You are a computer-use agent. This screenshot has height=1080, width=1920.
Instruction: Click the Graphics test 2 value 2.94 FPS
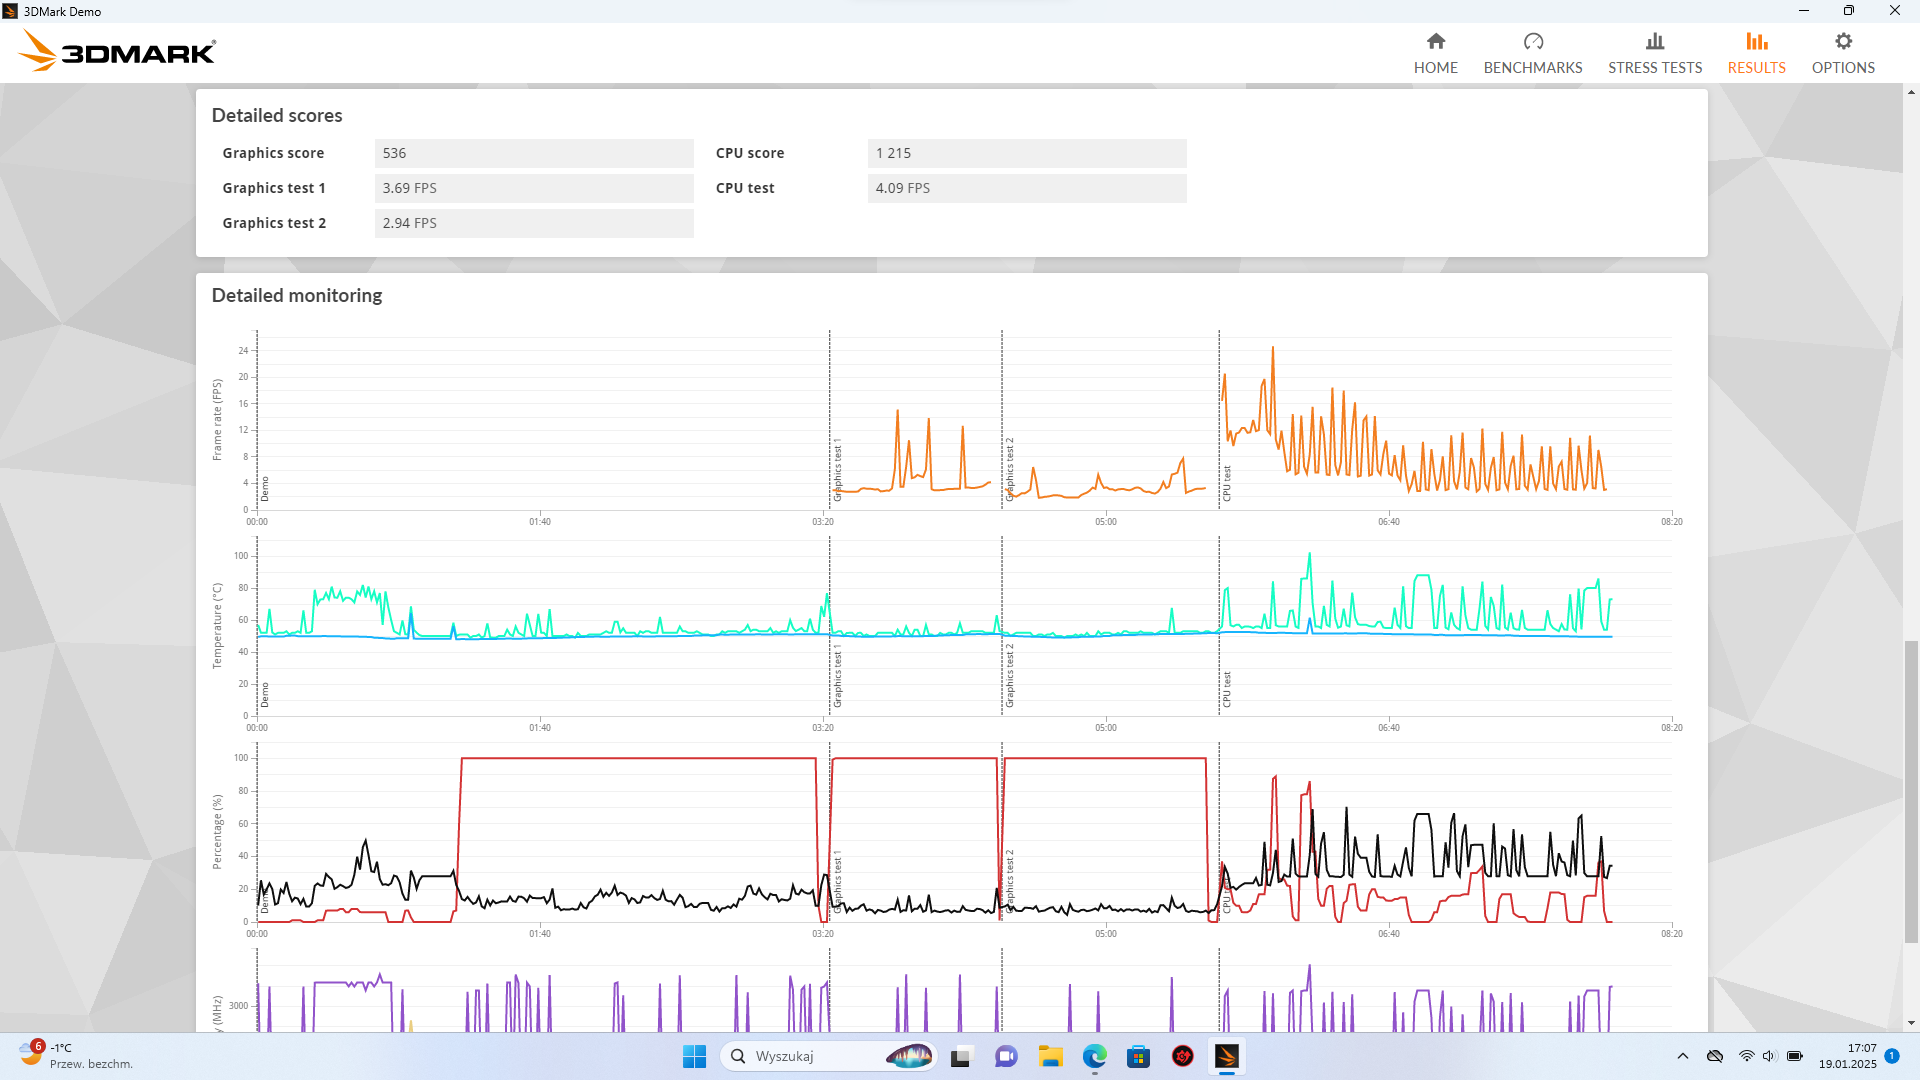(534, 223)
